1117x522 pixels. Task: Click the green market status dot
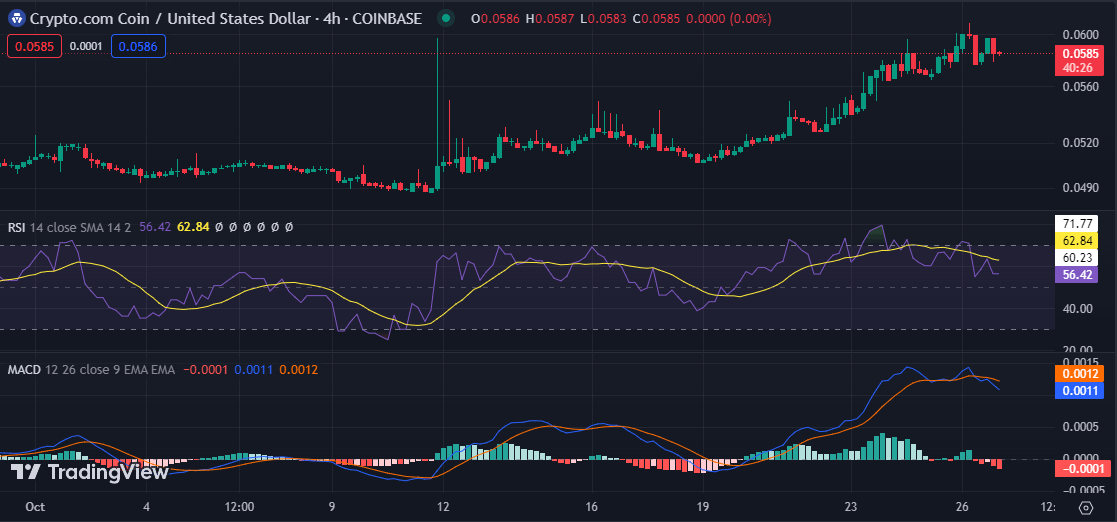pos(446,18)
